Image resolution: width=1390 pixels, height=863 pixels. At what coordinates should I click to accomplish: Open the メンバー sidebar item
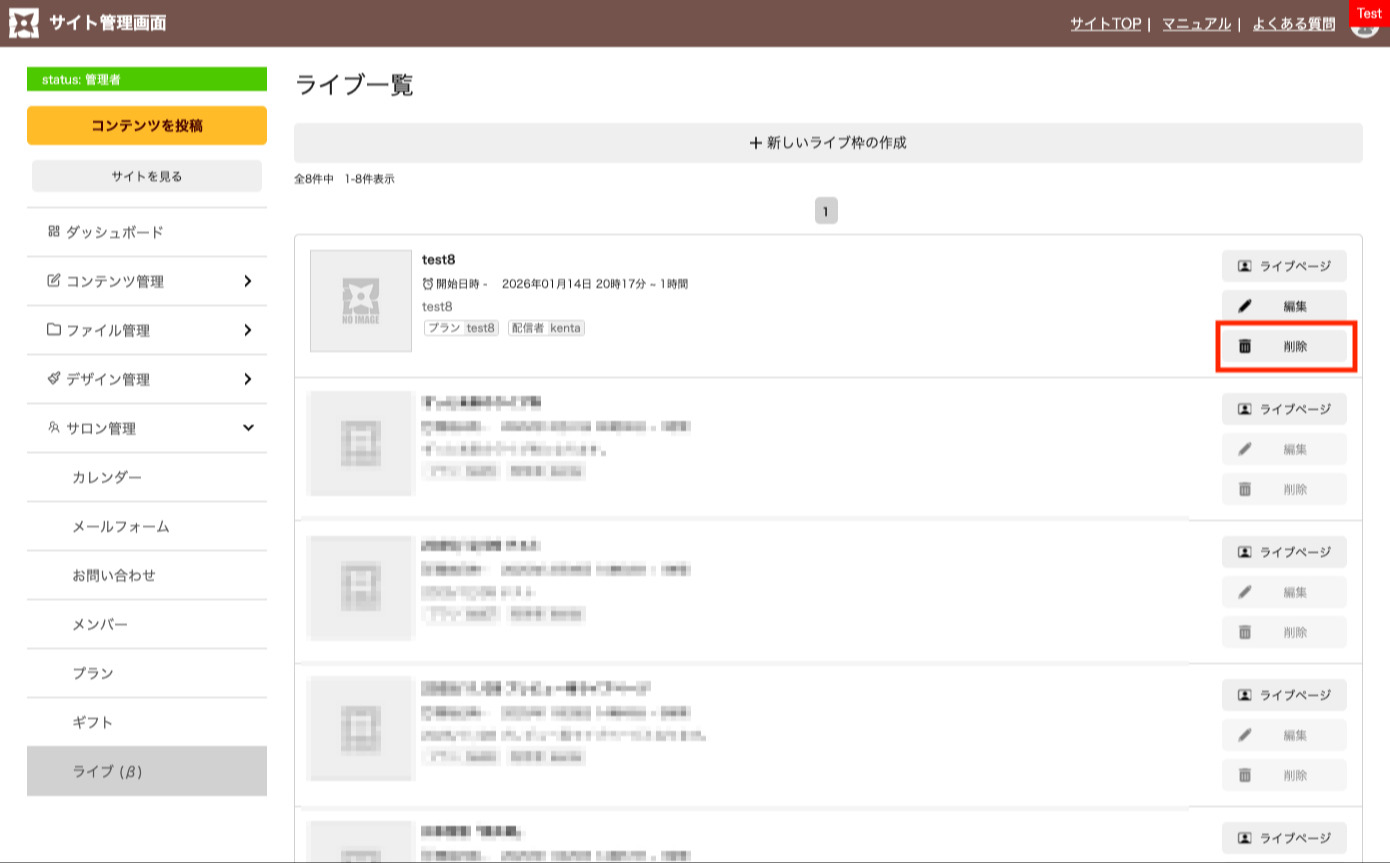pyautogui.click(x=100, y=625)
